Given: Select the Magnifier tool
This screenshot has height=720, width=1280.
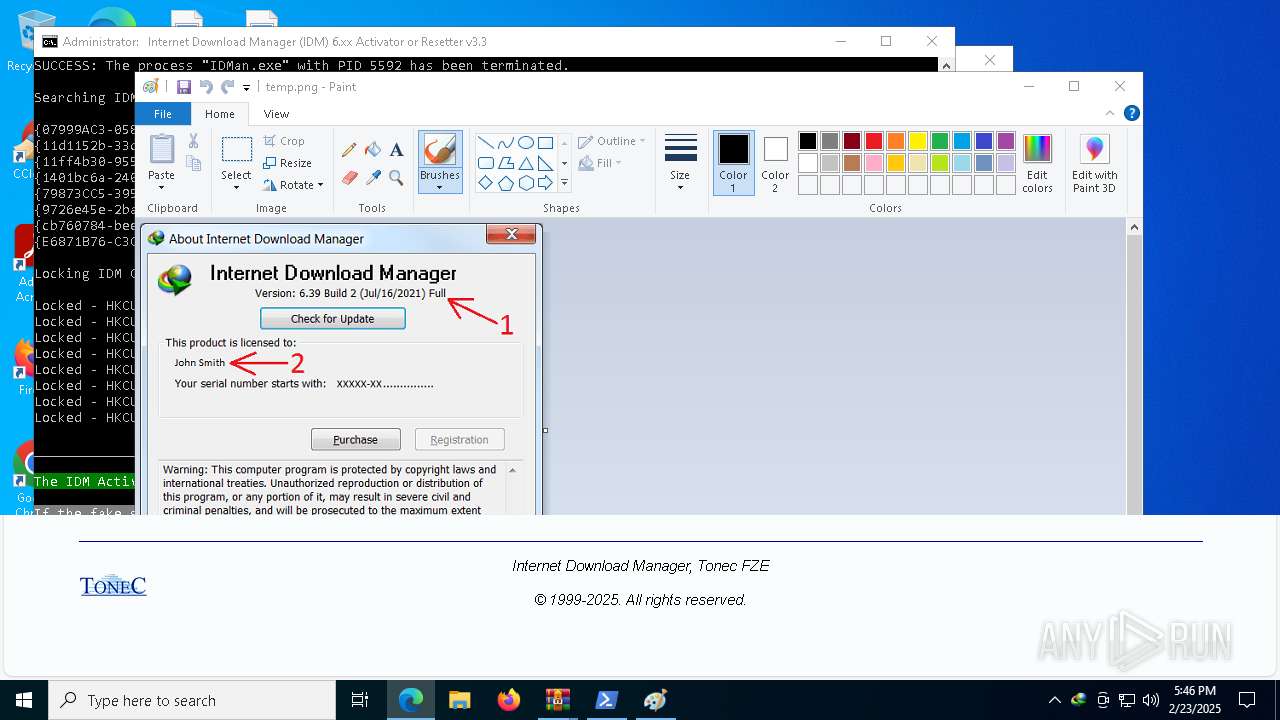Looking at the screenshot, I should [x=397, y=178].
